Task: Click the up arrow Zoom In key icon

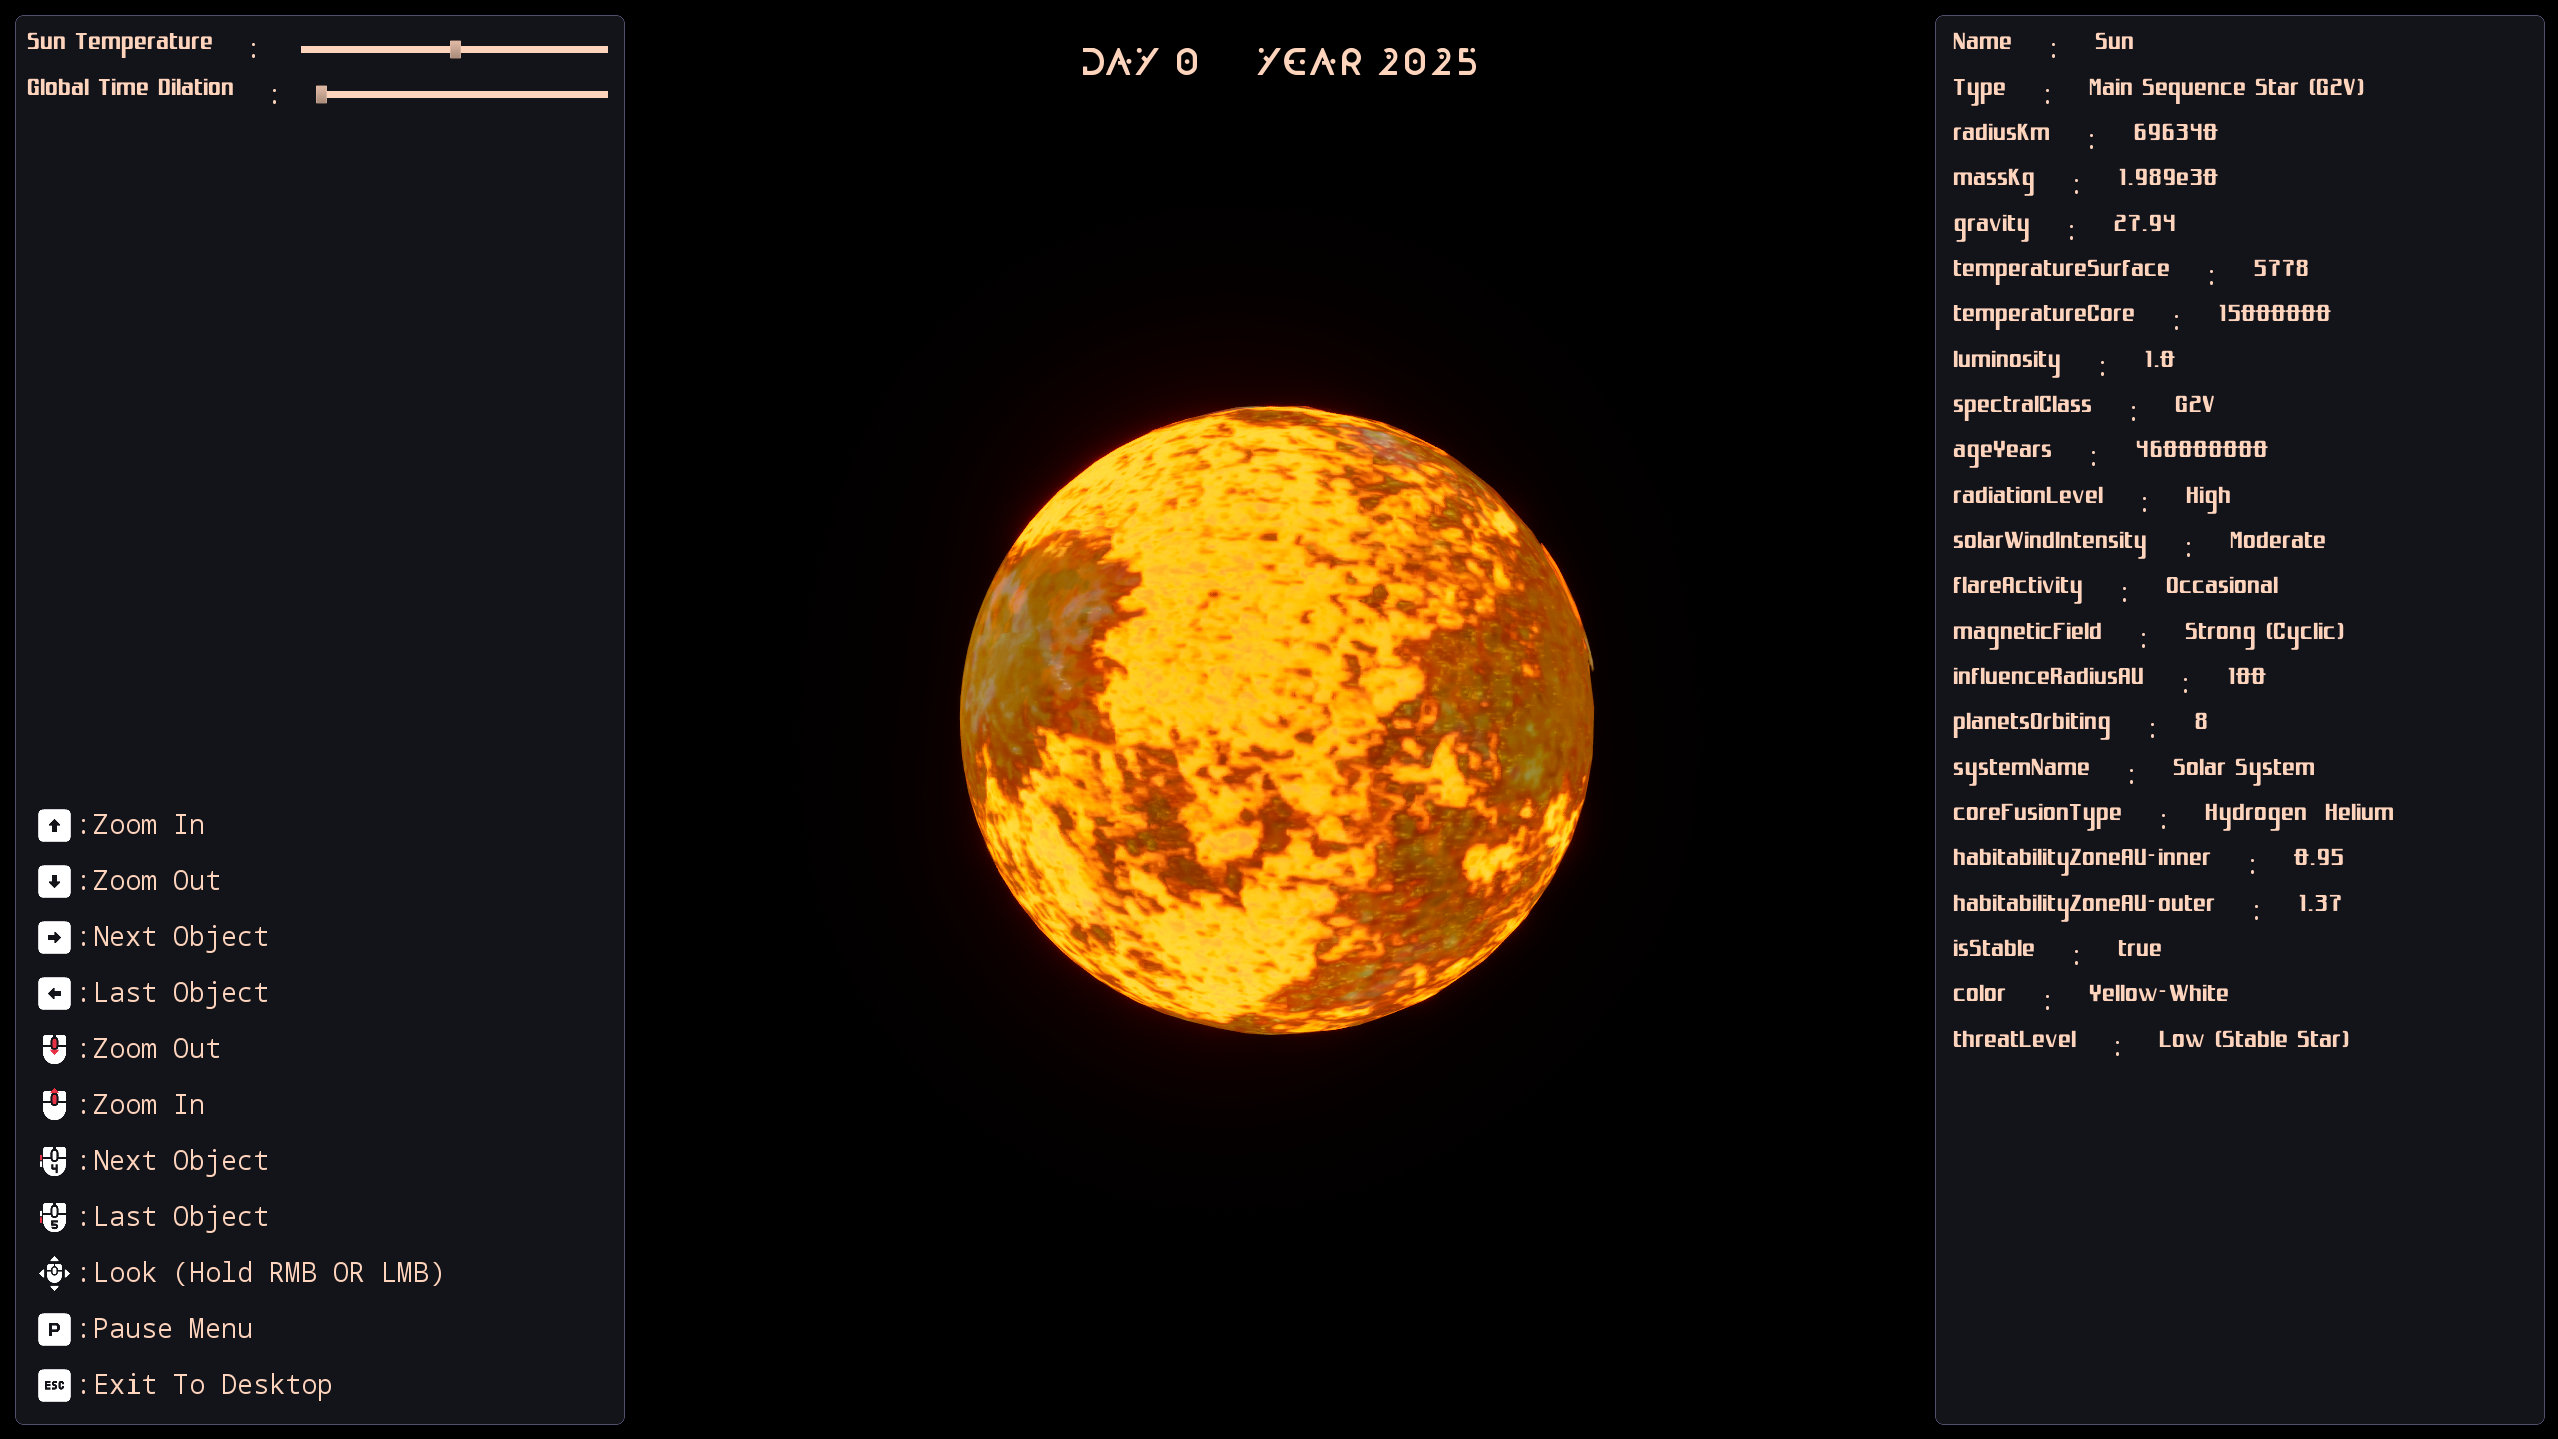Action: point(54,825)
